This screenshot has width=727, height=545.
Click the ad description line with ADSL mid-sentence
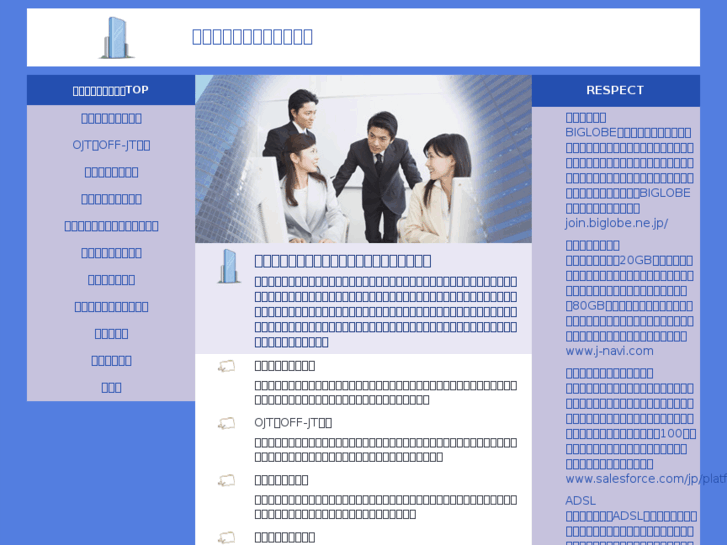point(631,516)
